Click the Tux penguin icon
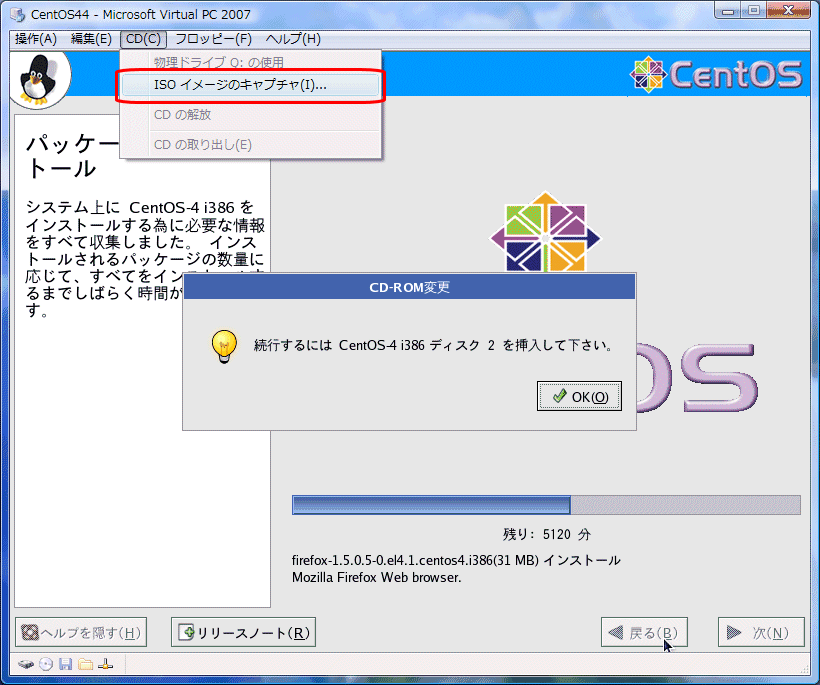 pyautogui.click(x=37, y=79)
